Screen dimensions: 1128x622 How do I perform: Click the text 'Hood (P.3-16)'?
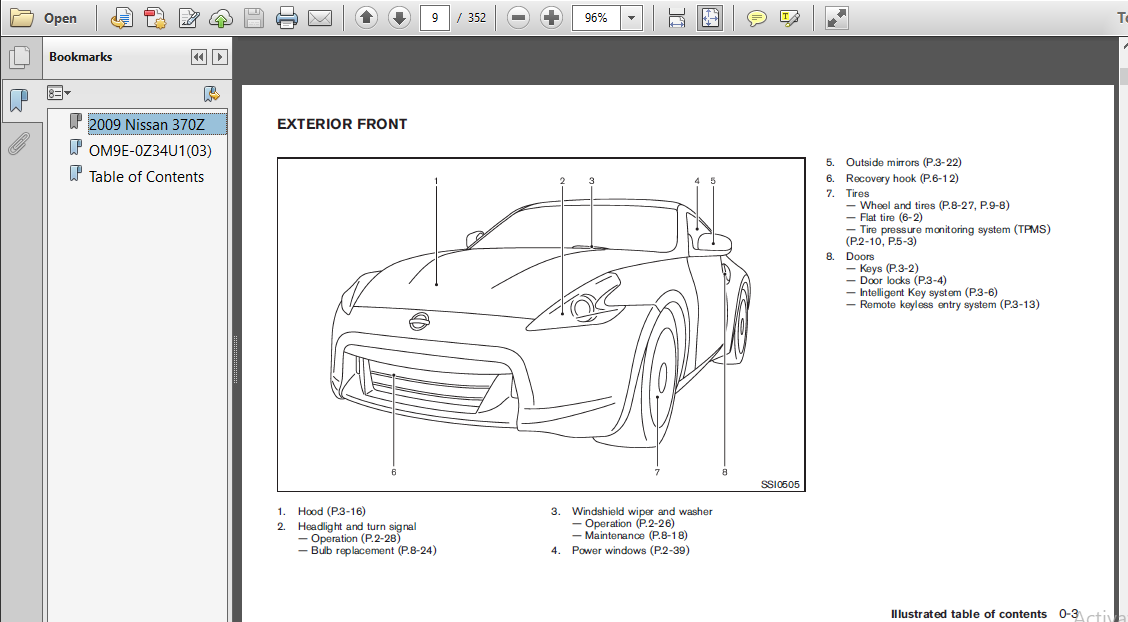pos(332,511)
